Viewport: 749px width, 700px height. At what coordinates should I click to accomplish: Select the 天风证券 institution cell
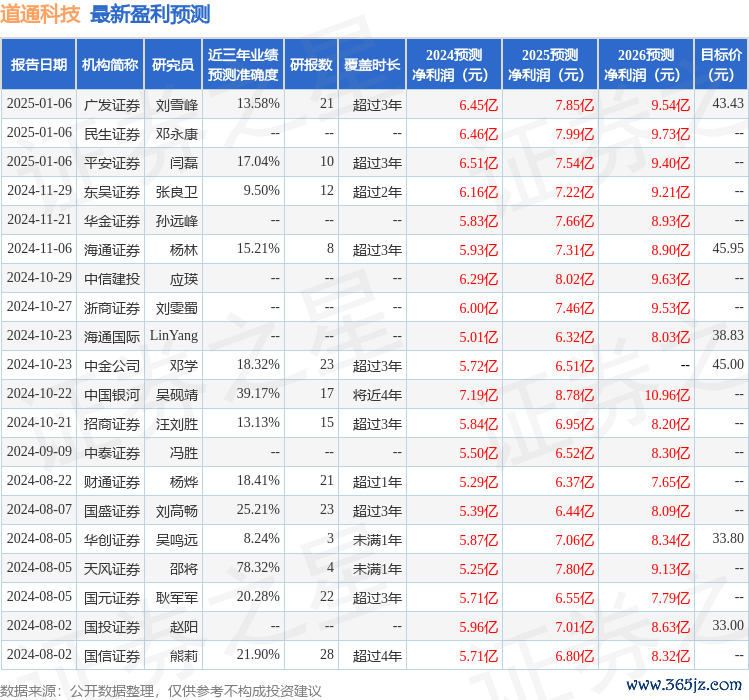112,569
